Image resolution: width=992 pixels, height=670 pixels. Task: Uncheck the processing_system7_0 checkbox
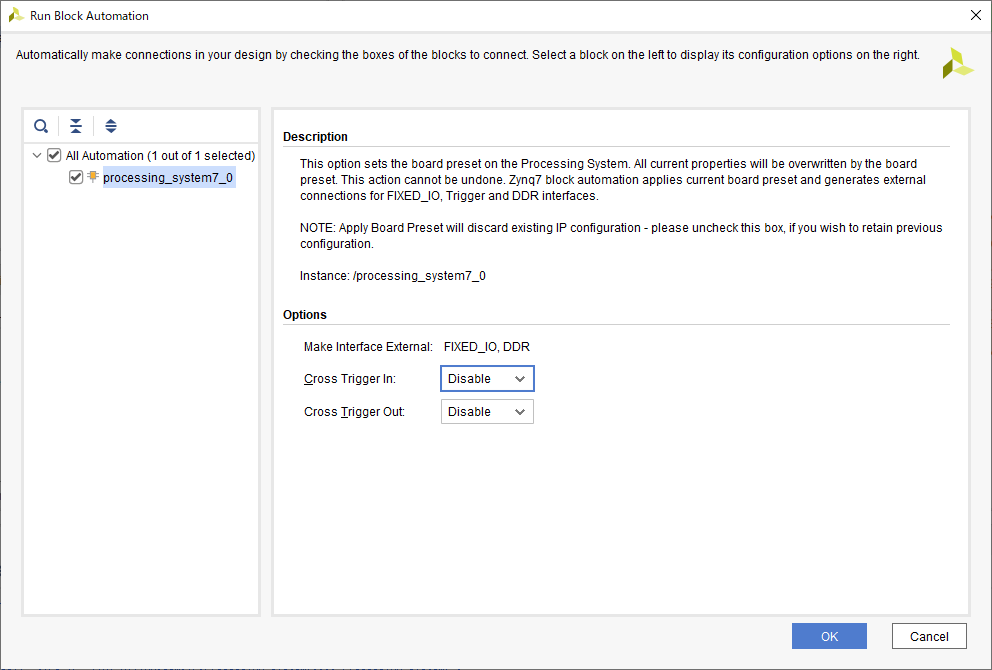point(76,177)
